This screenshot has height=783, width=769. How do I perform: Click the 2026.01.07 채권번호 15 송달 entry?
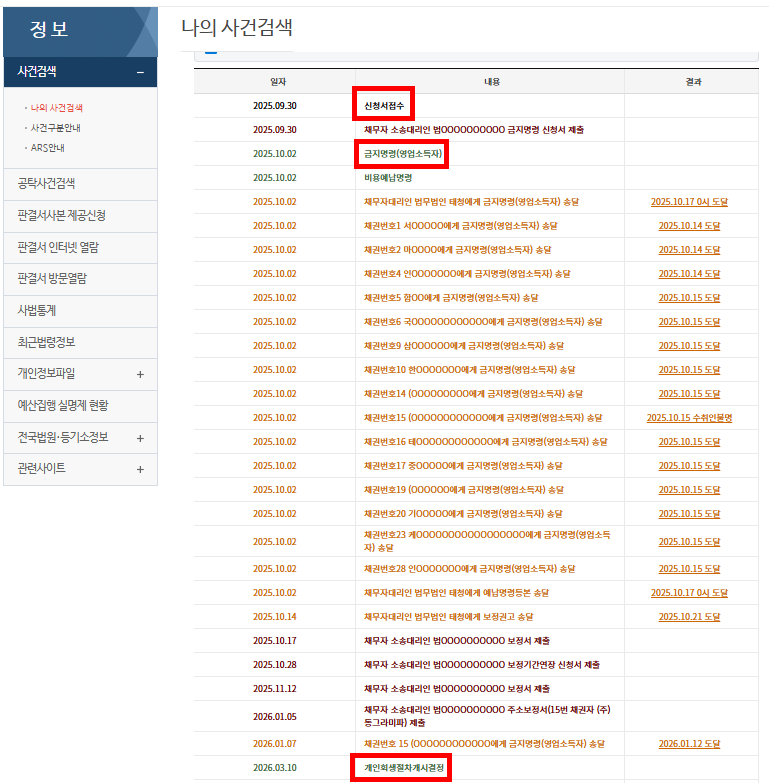tap(484, 744)
